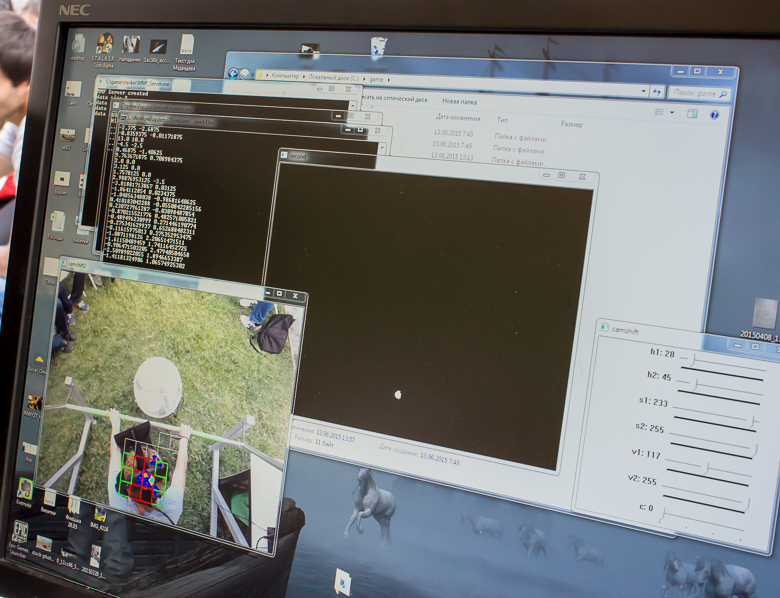Click the Дата создания 13.06.2015 7:49 details text
This screenshot has height=598, width=780.
tap(419, 454)
